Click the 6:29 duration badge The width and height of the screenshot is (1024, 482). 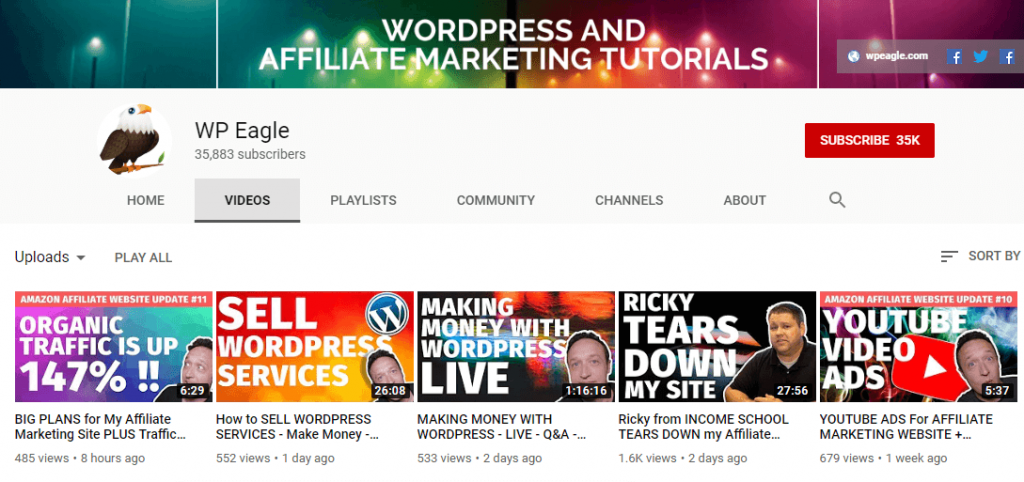click(195, 391)
